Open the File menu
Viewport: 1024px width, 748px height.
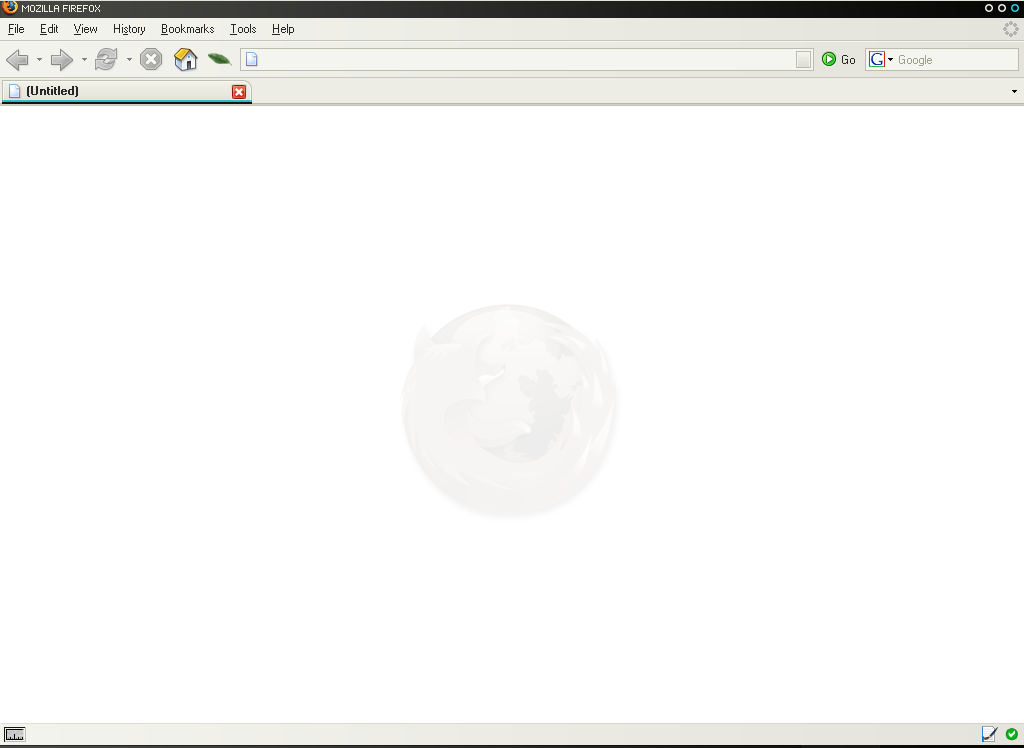[x=16, y=29]
